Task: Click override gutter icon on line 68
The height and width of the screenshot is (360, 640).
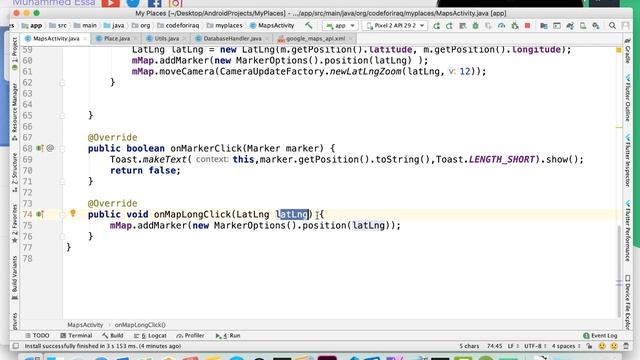Action: pos(40,148)
